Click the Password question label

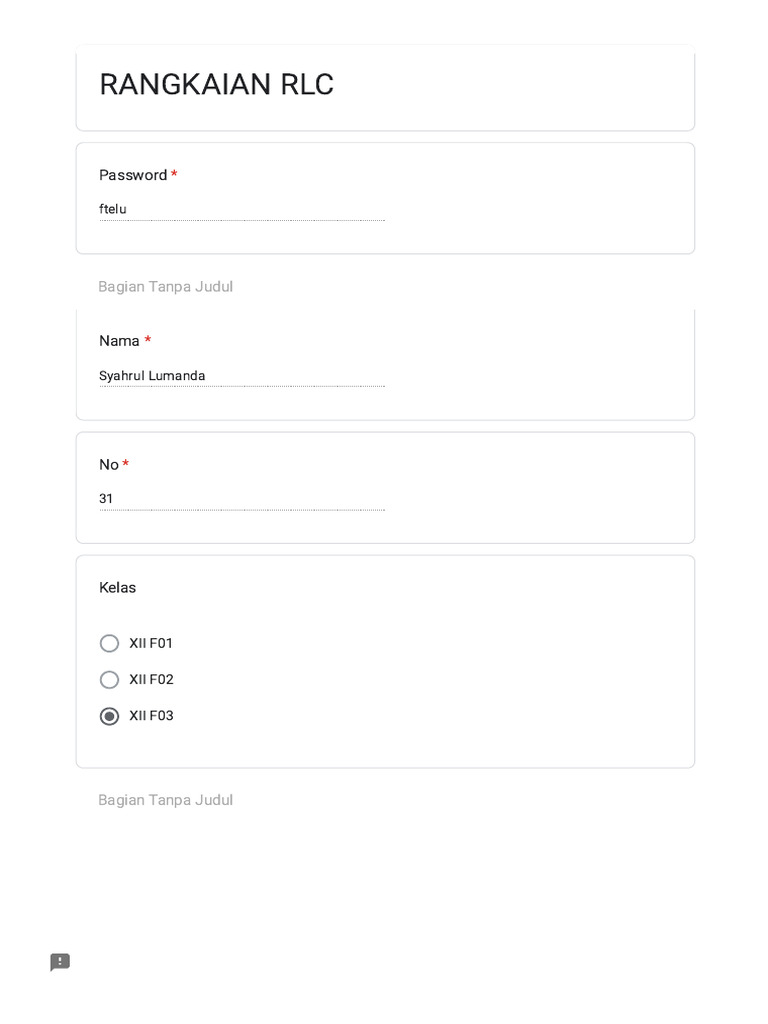click(133, 175)
